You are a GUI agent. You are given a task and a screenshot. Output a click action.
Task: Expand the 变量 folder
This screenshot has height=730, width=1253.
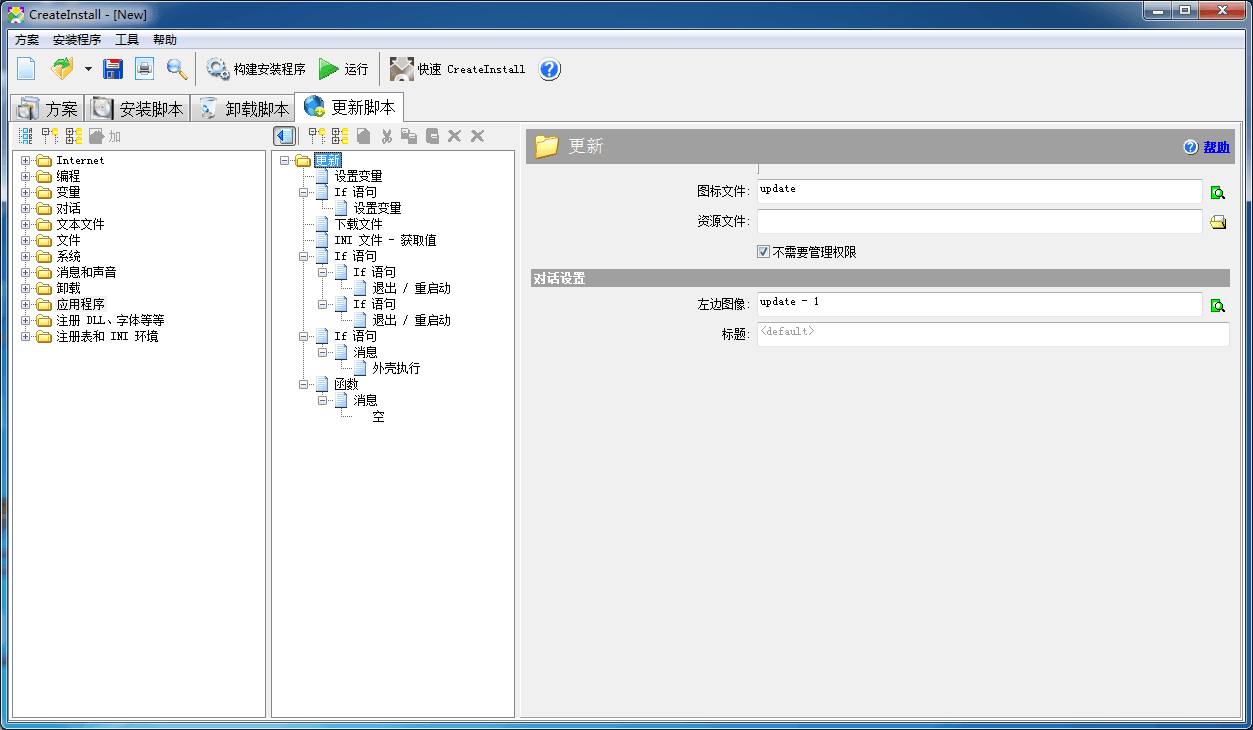coord(26,192)
